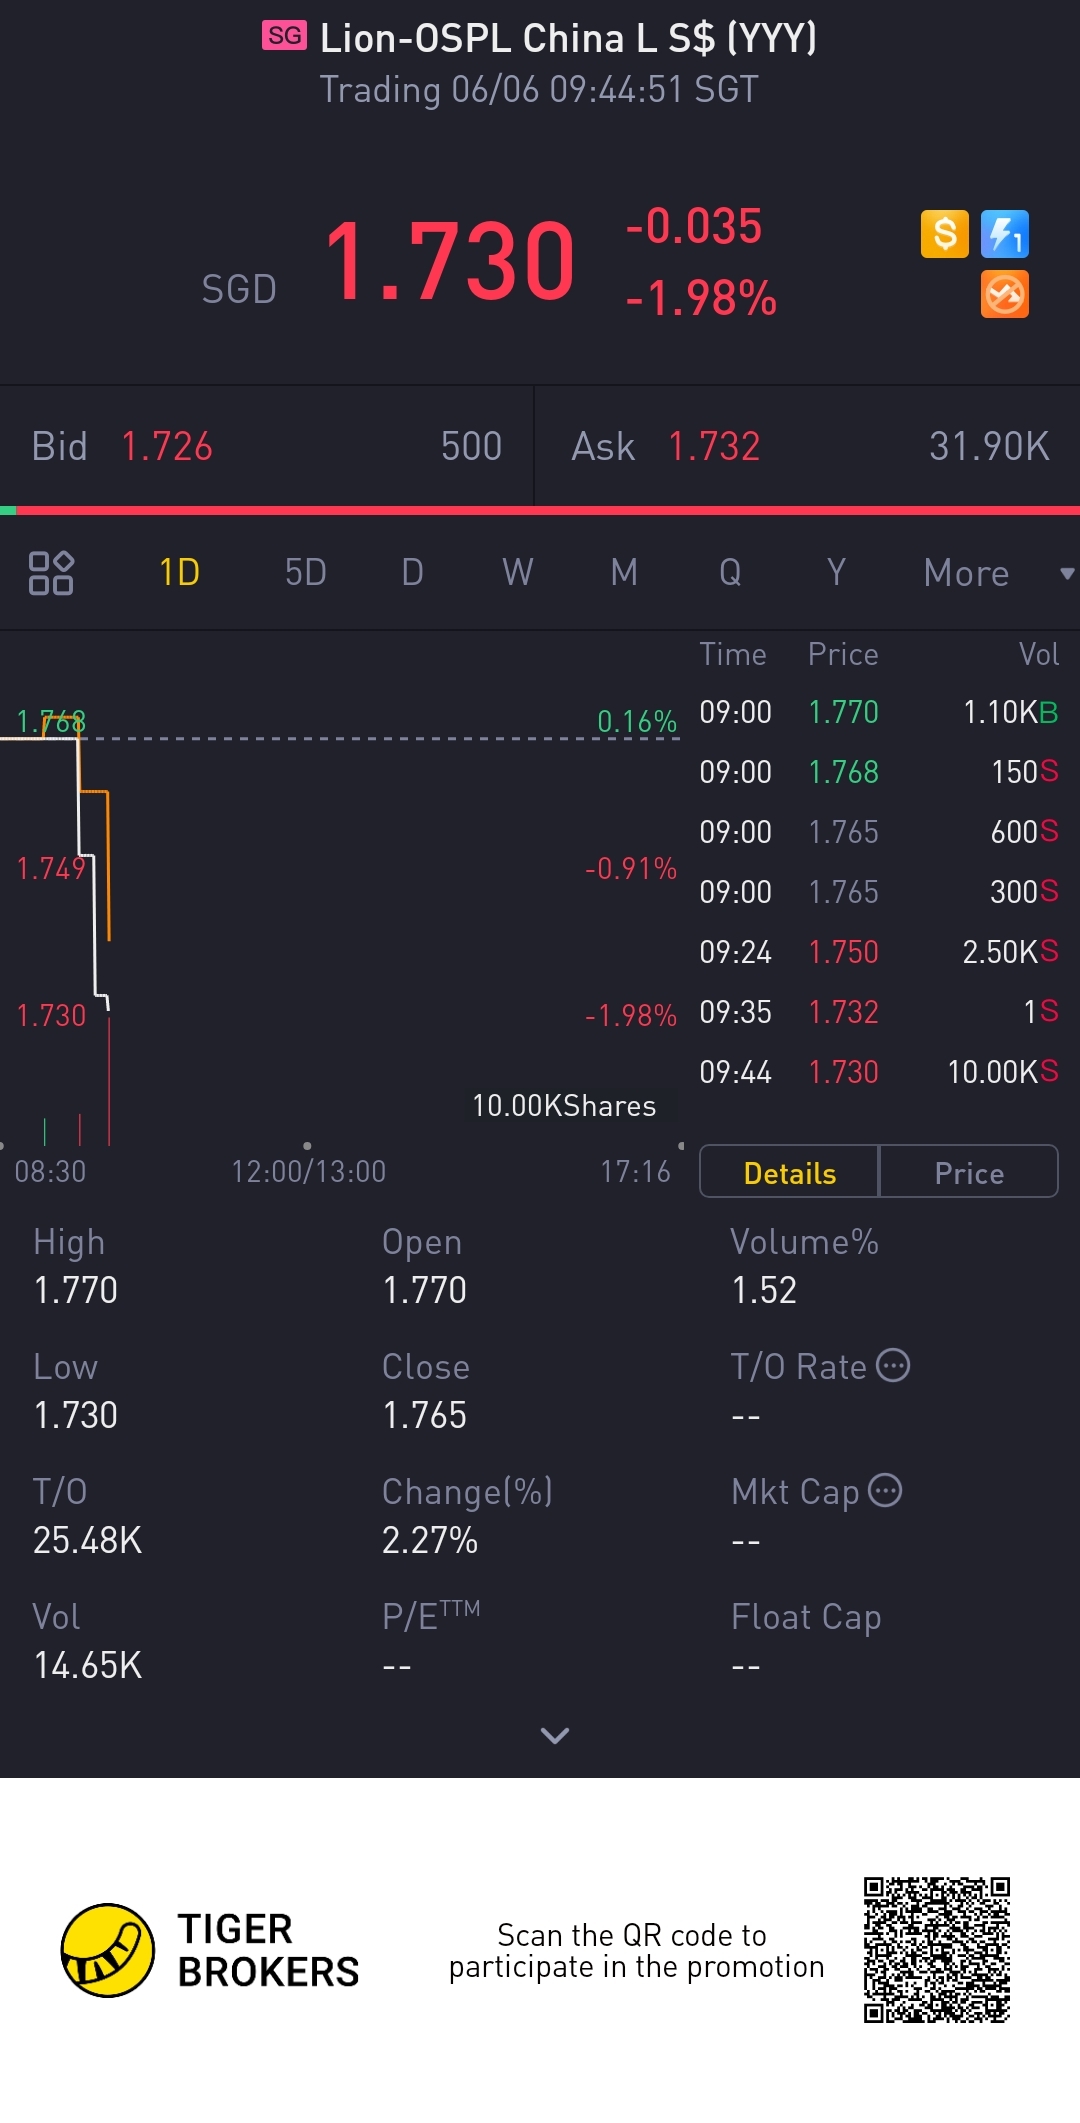This screenshot has width=1080, height=2123.
Task: Tap the T/O Rate info icon
Action: 893,1365
